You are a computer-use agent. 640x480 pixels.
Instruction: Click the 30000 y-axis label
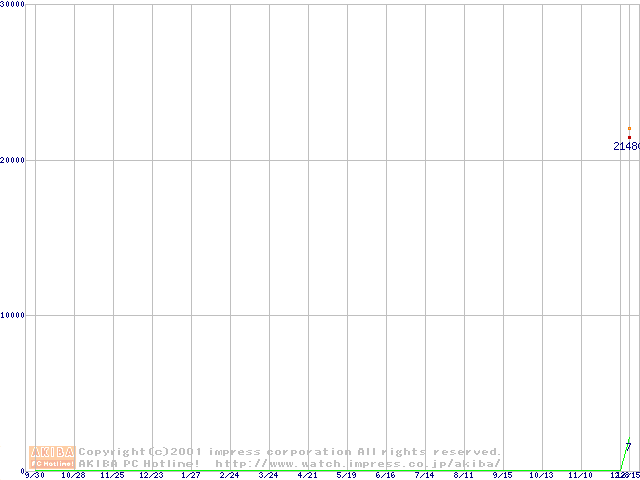tap(14, 5)
